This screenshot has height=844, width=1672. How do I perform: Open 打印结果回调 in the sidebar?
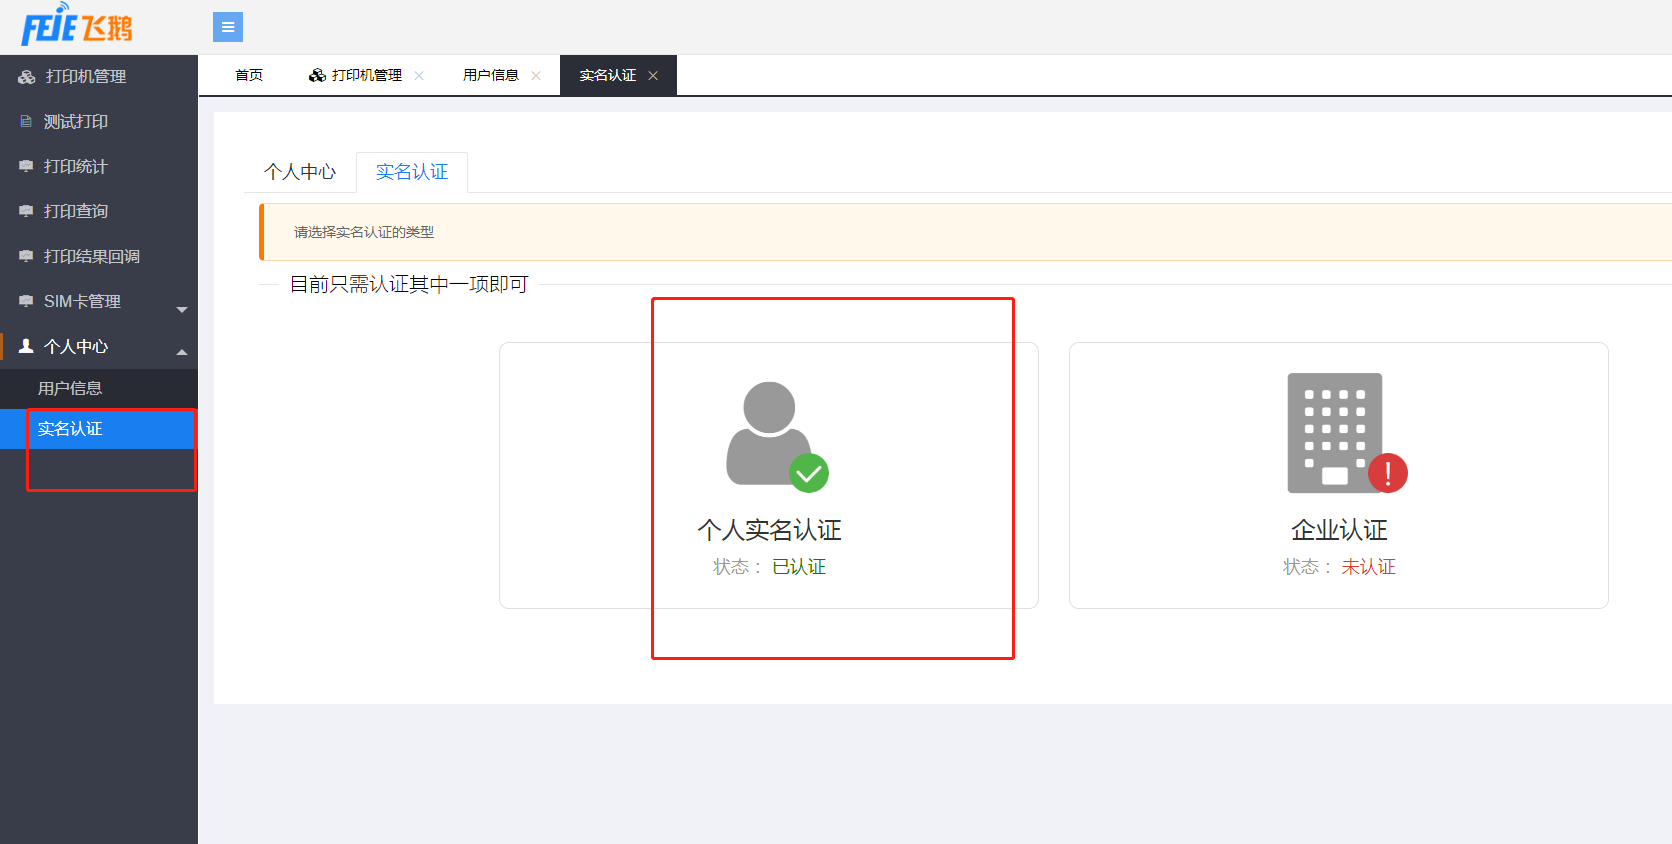91,256
